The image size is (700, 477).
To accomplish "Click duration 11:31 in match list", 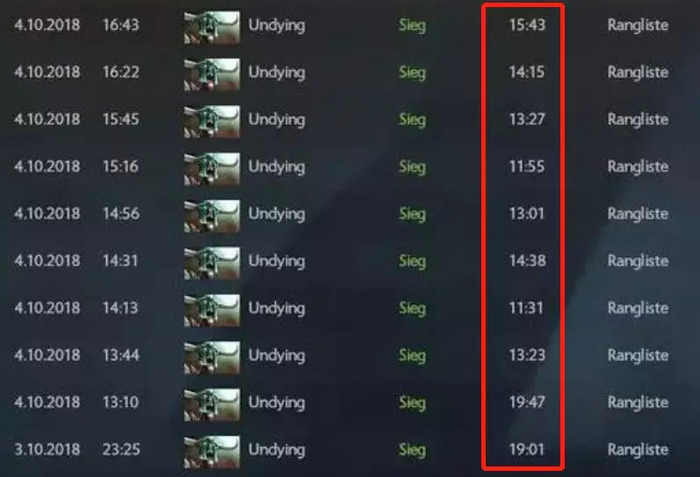I will pyautogui.click(x=527, y=308).
